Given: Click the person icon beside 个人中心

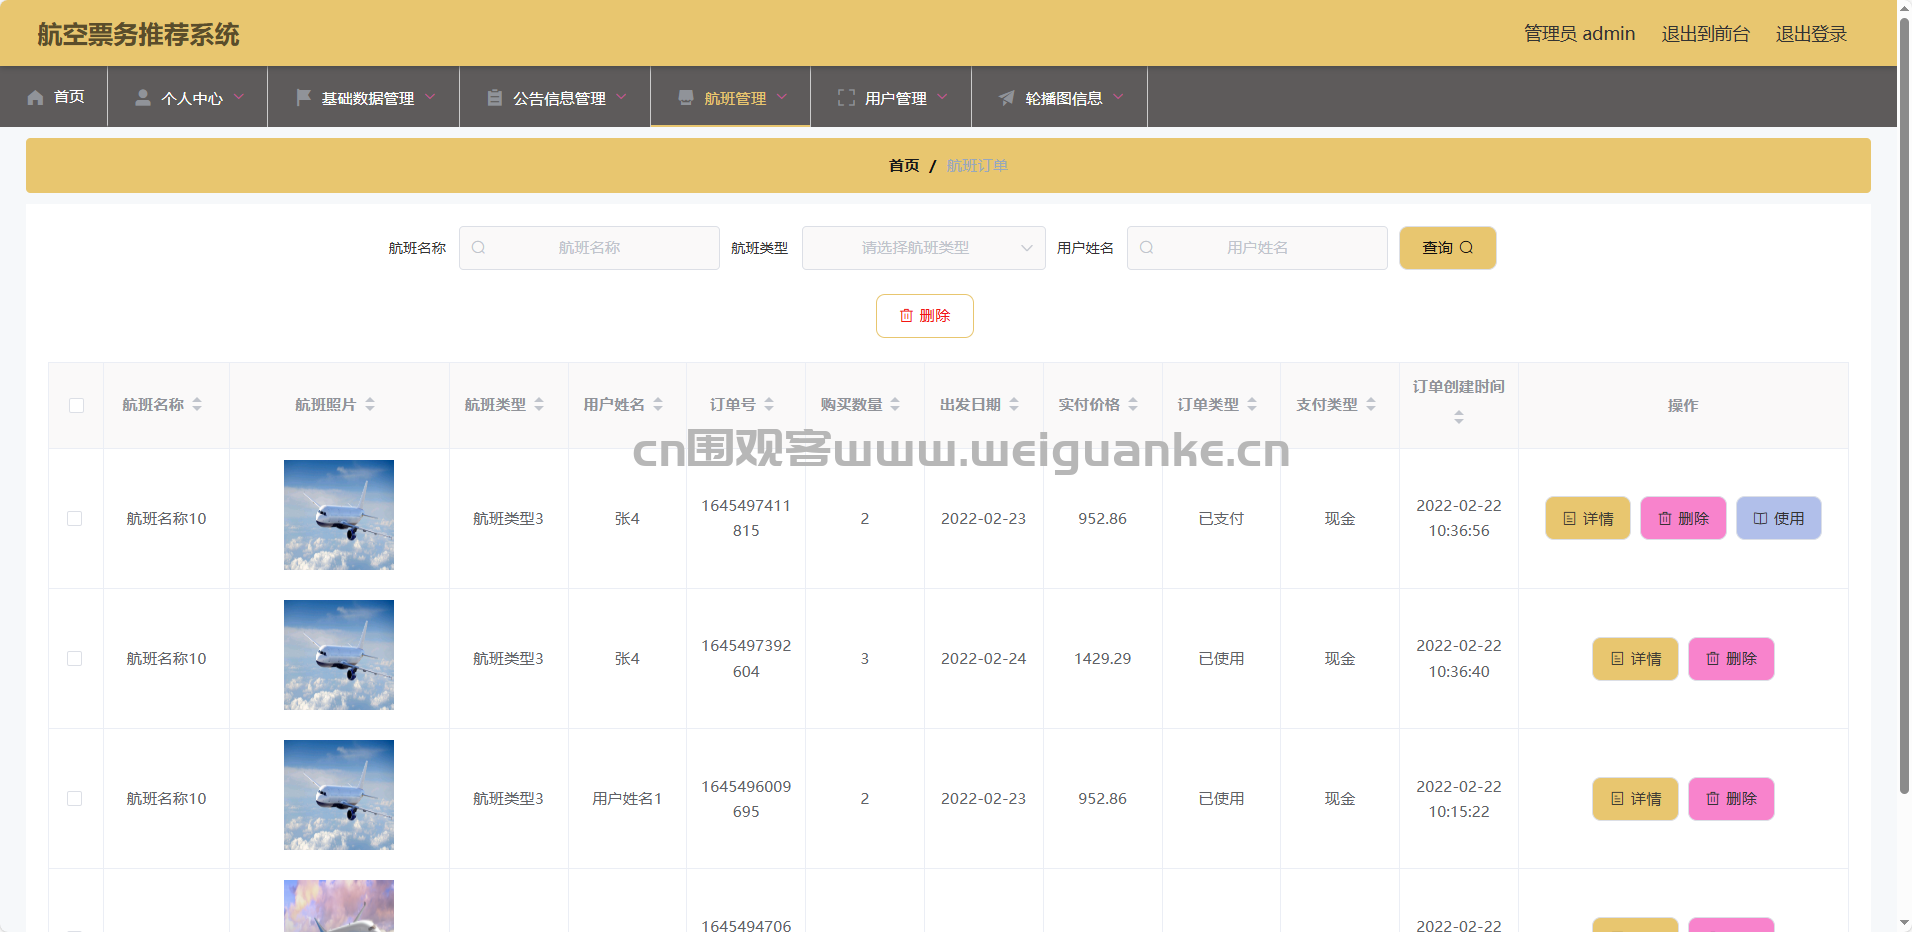Looking at the screenshot, I should pos(143,98).
